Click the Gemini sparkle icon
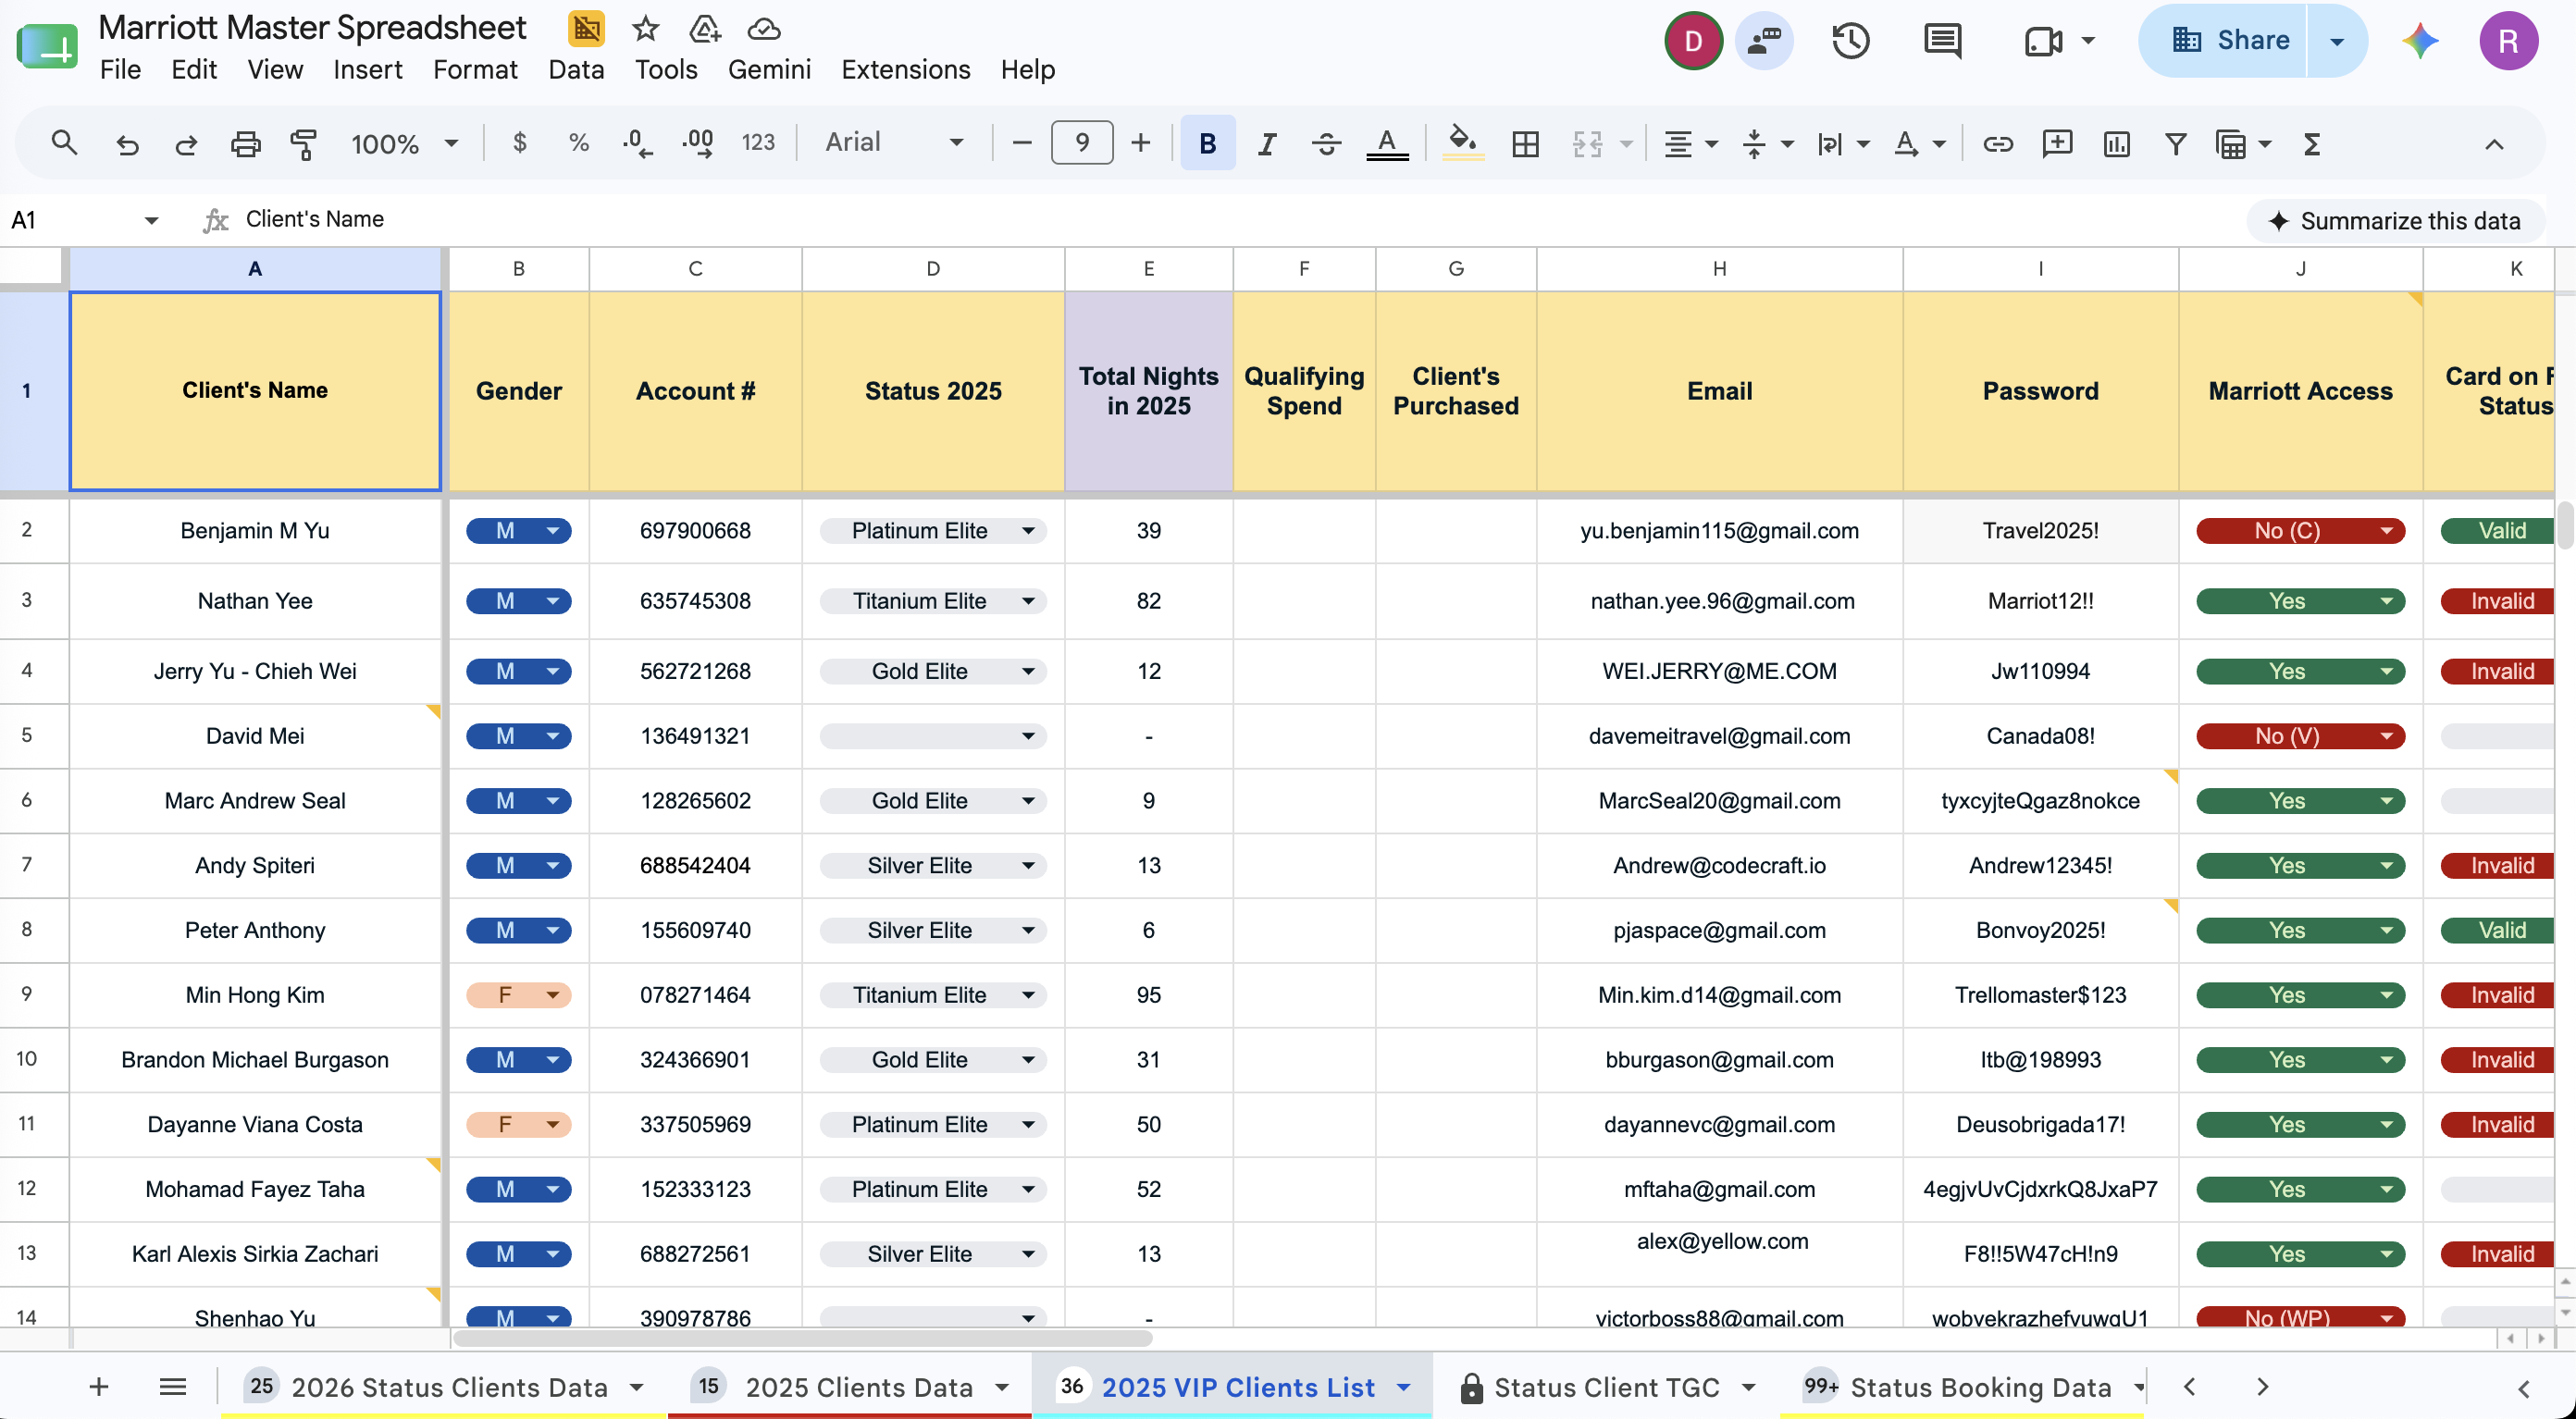The image size is (2576, 1419). pyautogui.click(x=2420, y=41)
